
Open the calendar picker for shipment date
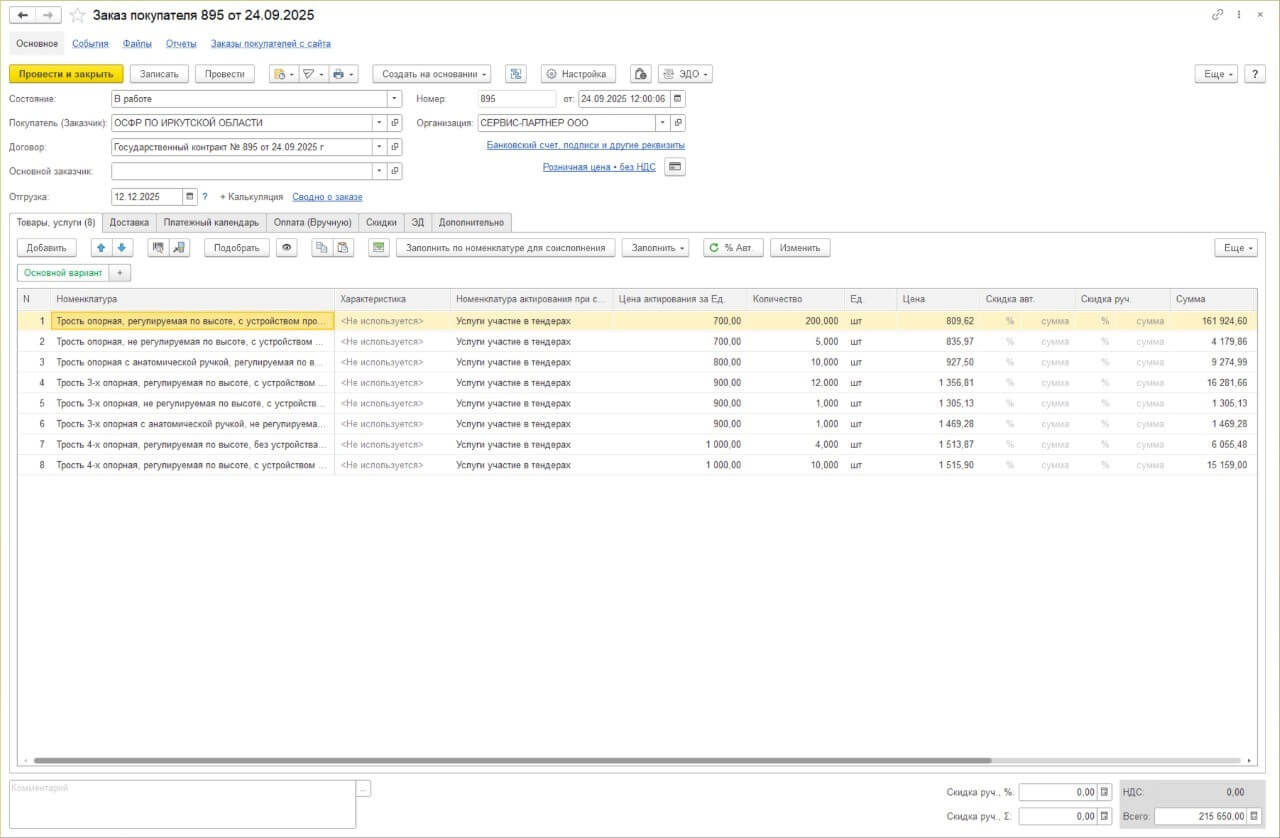[190, 197]
